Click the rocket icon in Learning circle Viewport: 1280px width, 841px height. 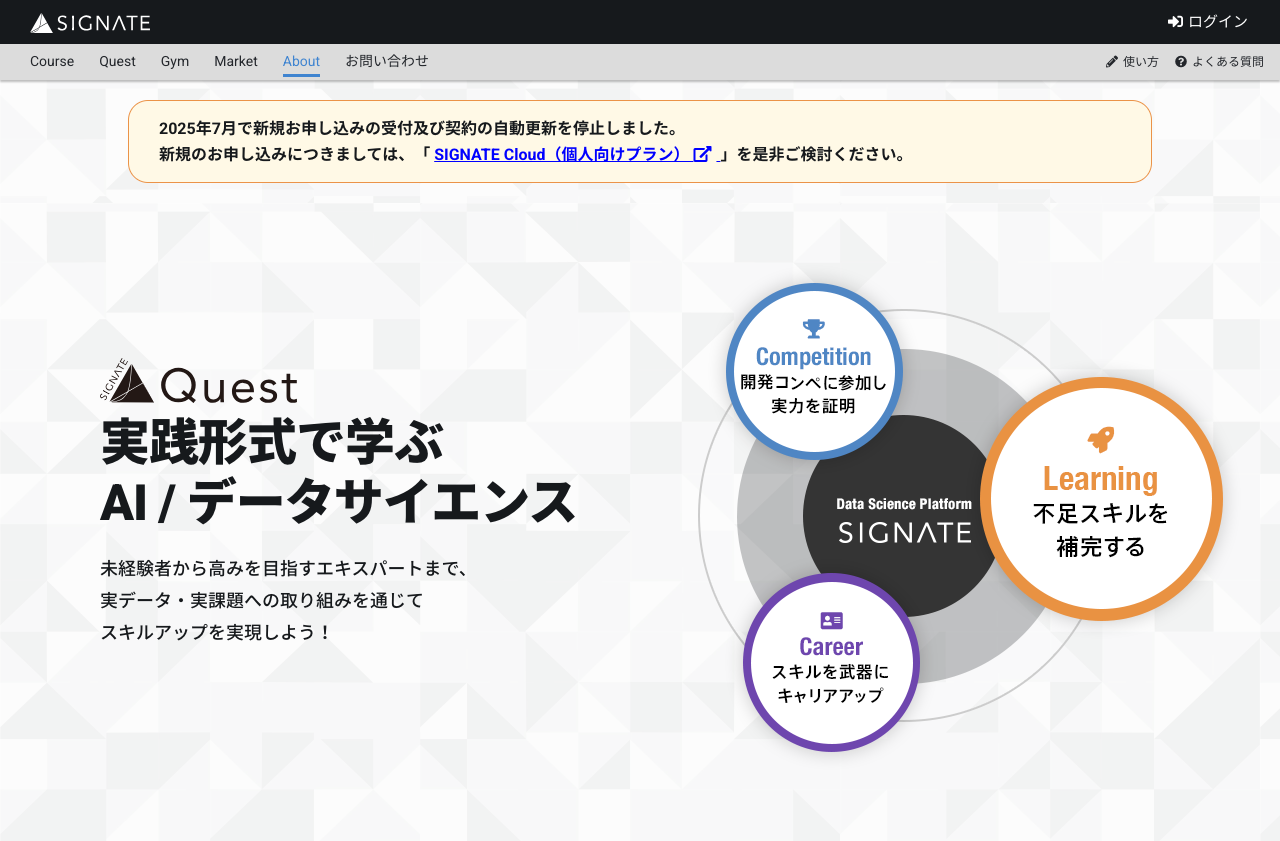[x=1101, y=439]
